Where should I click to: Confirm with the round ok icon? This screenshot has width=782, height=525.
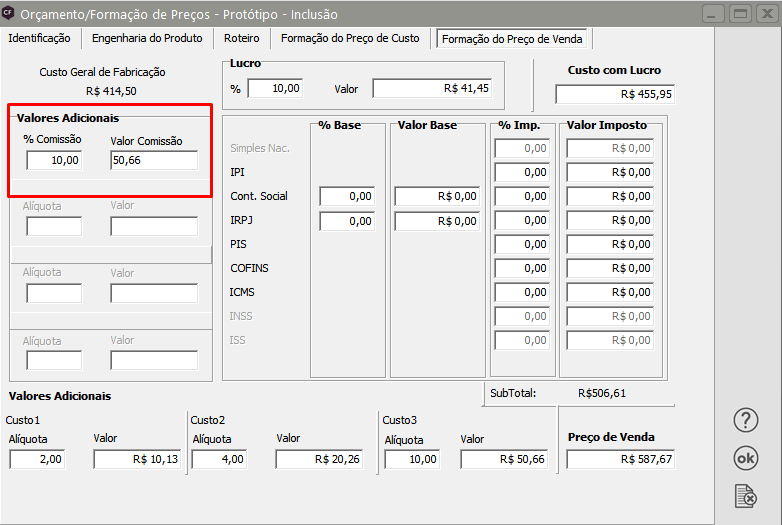745,457
